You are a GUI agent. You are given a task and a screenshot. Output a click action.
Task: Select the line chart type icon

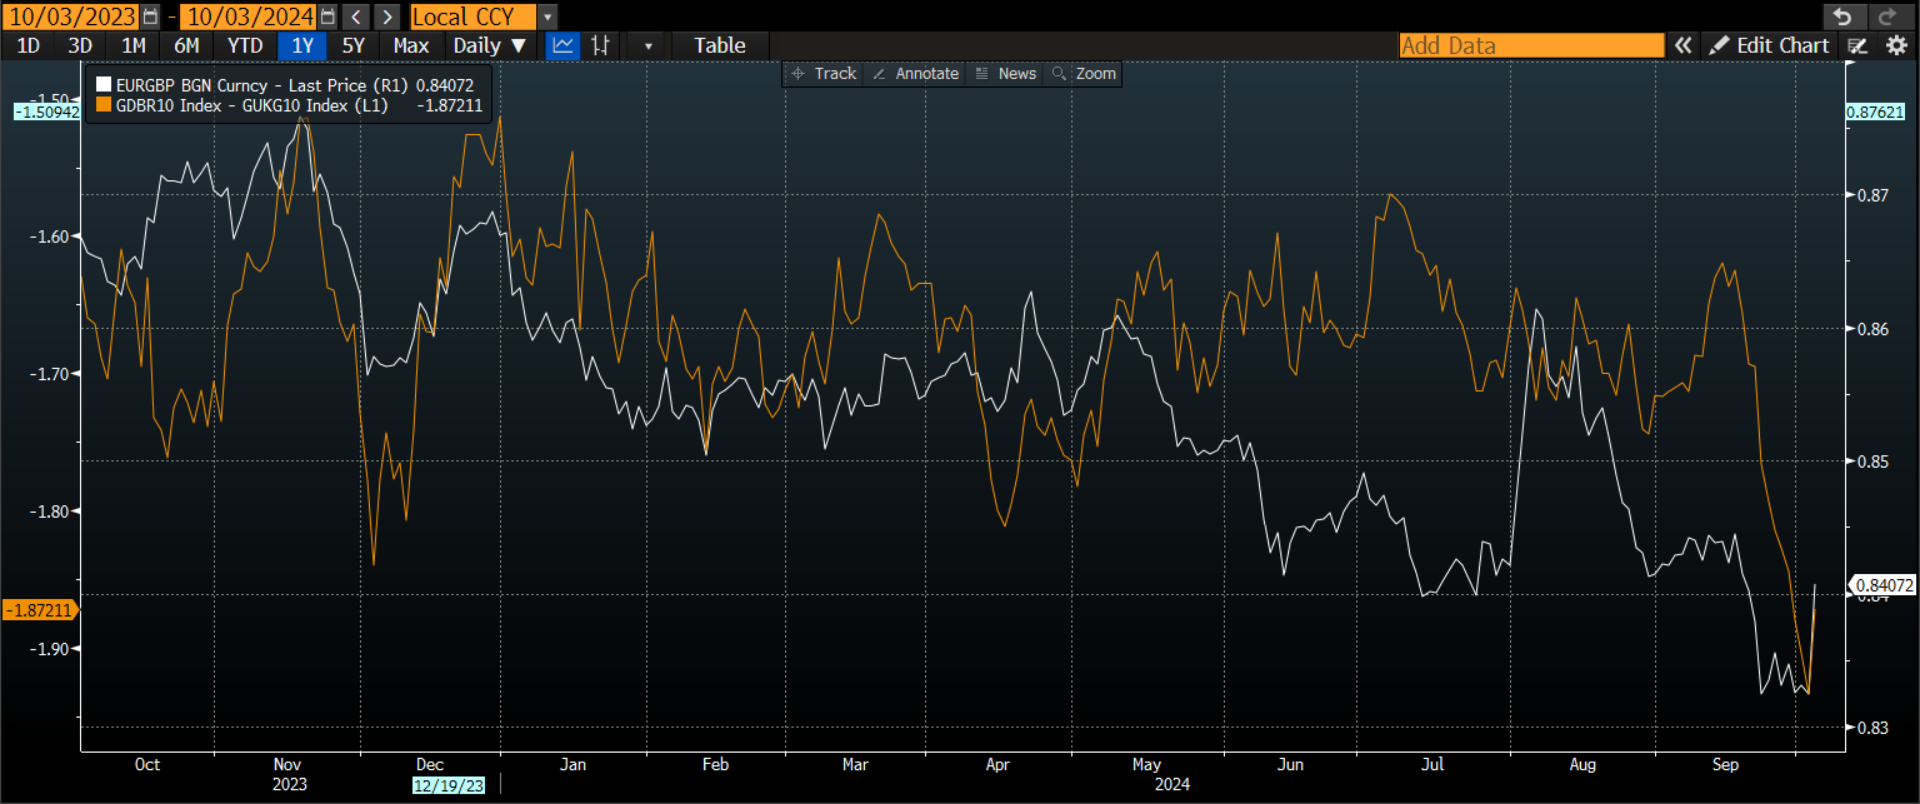[x=563, y=45]
